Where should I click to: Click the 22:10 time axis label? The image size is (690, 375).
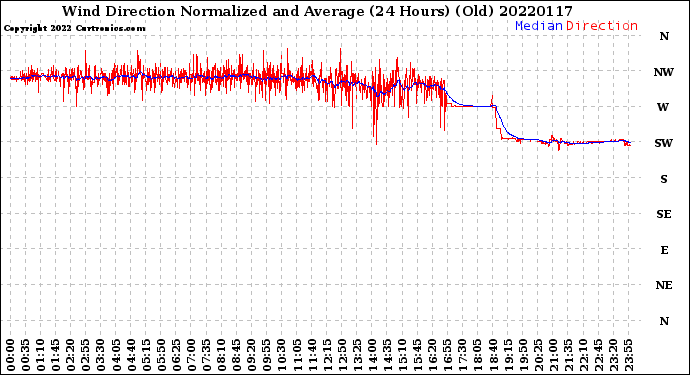pos(583,355)
